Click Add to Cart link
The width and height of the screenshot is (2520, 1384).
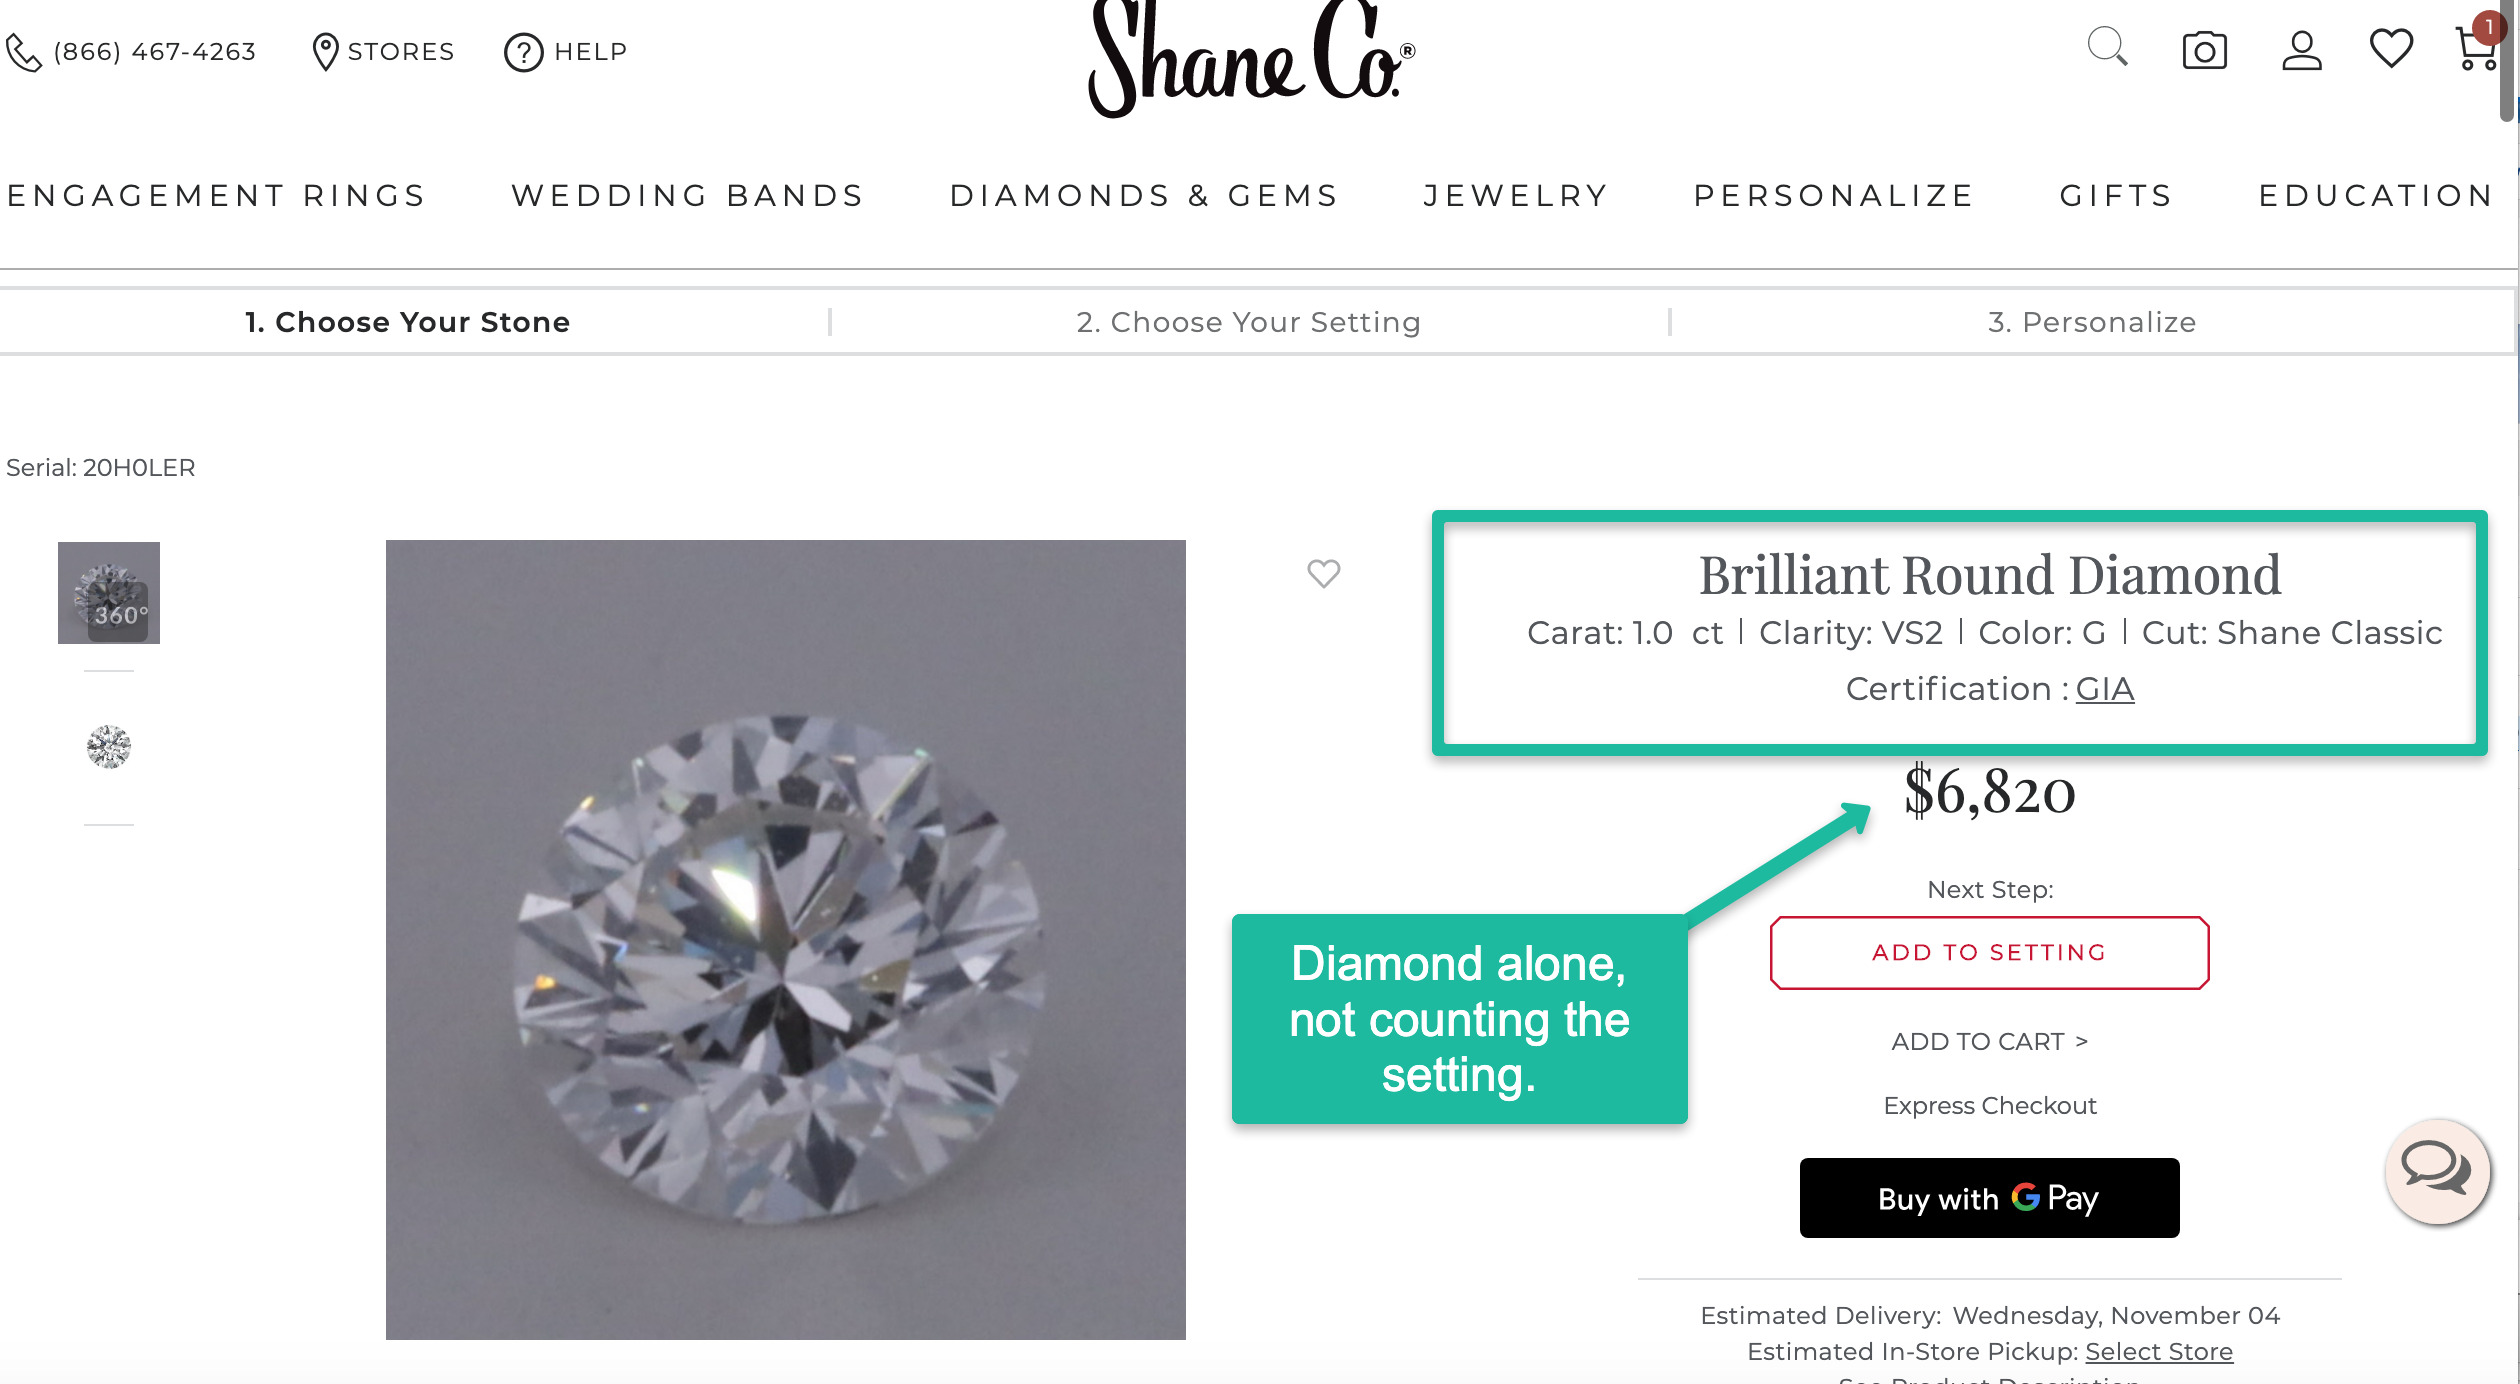point(1989,1042)
